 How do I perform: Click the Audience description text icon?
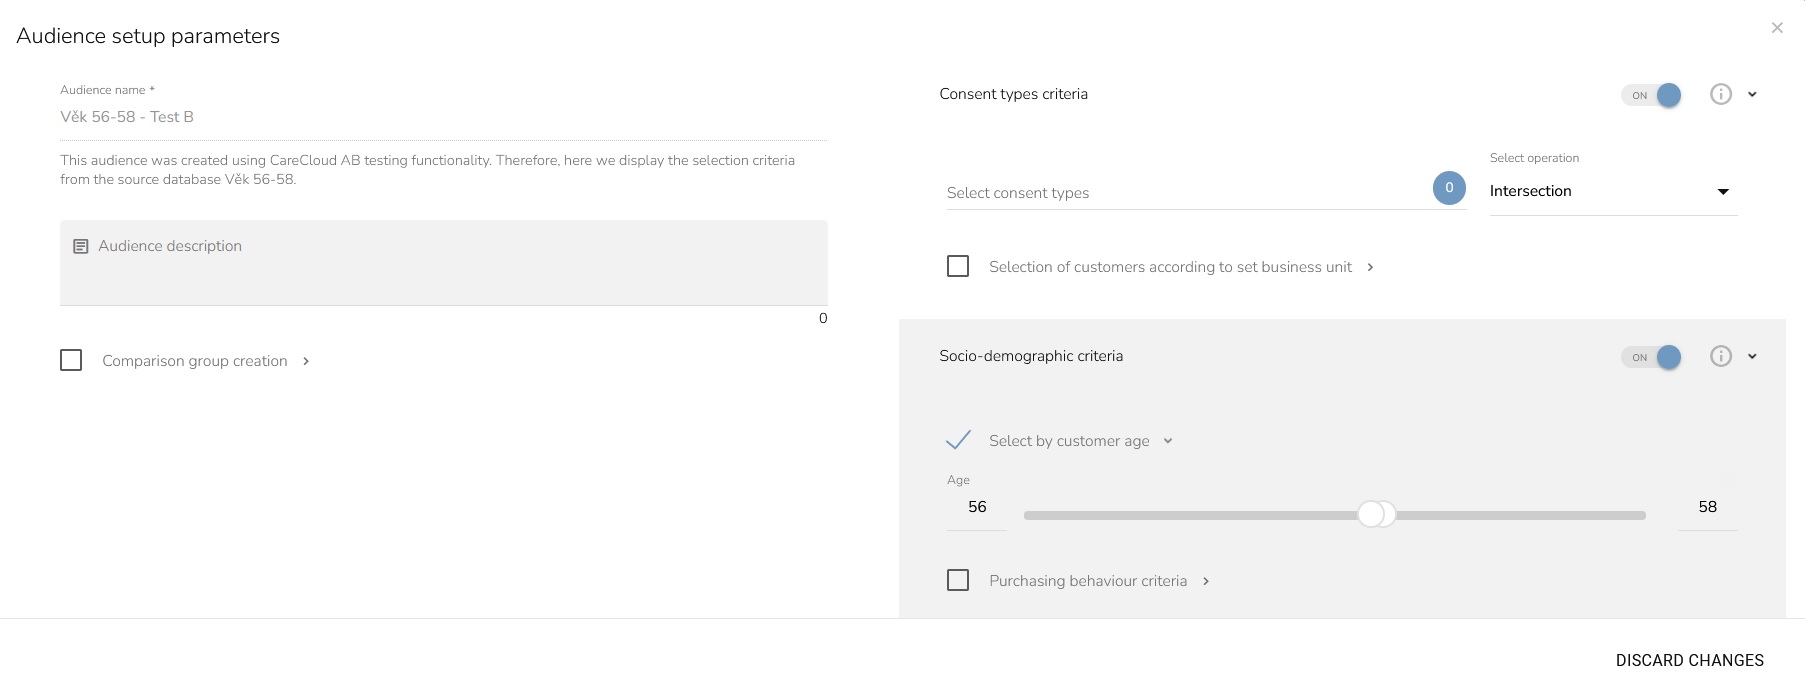tap(81, 246)
